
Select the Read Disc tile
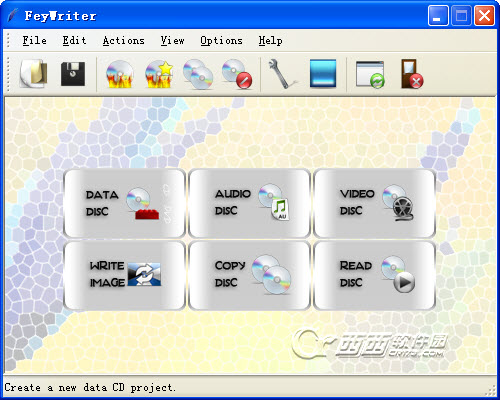coord(375,275)
